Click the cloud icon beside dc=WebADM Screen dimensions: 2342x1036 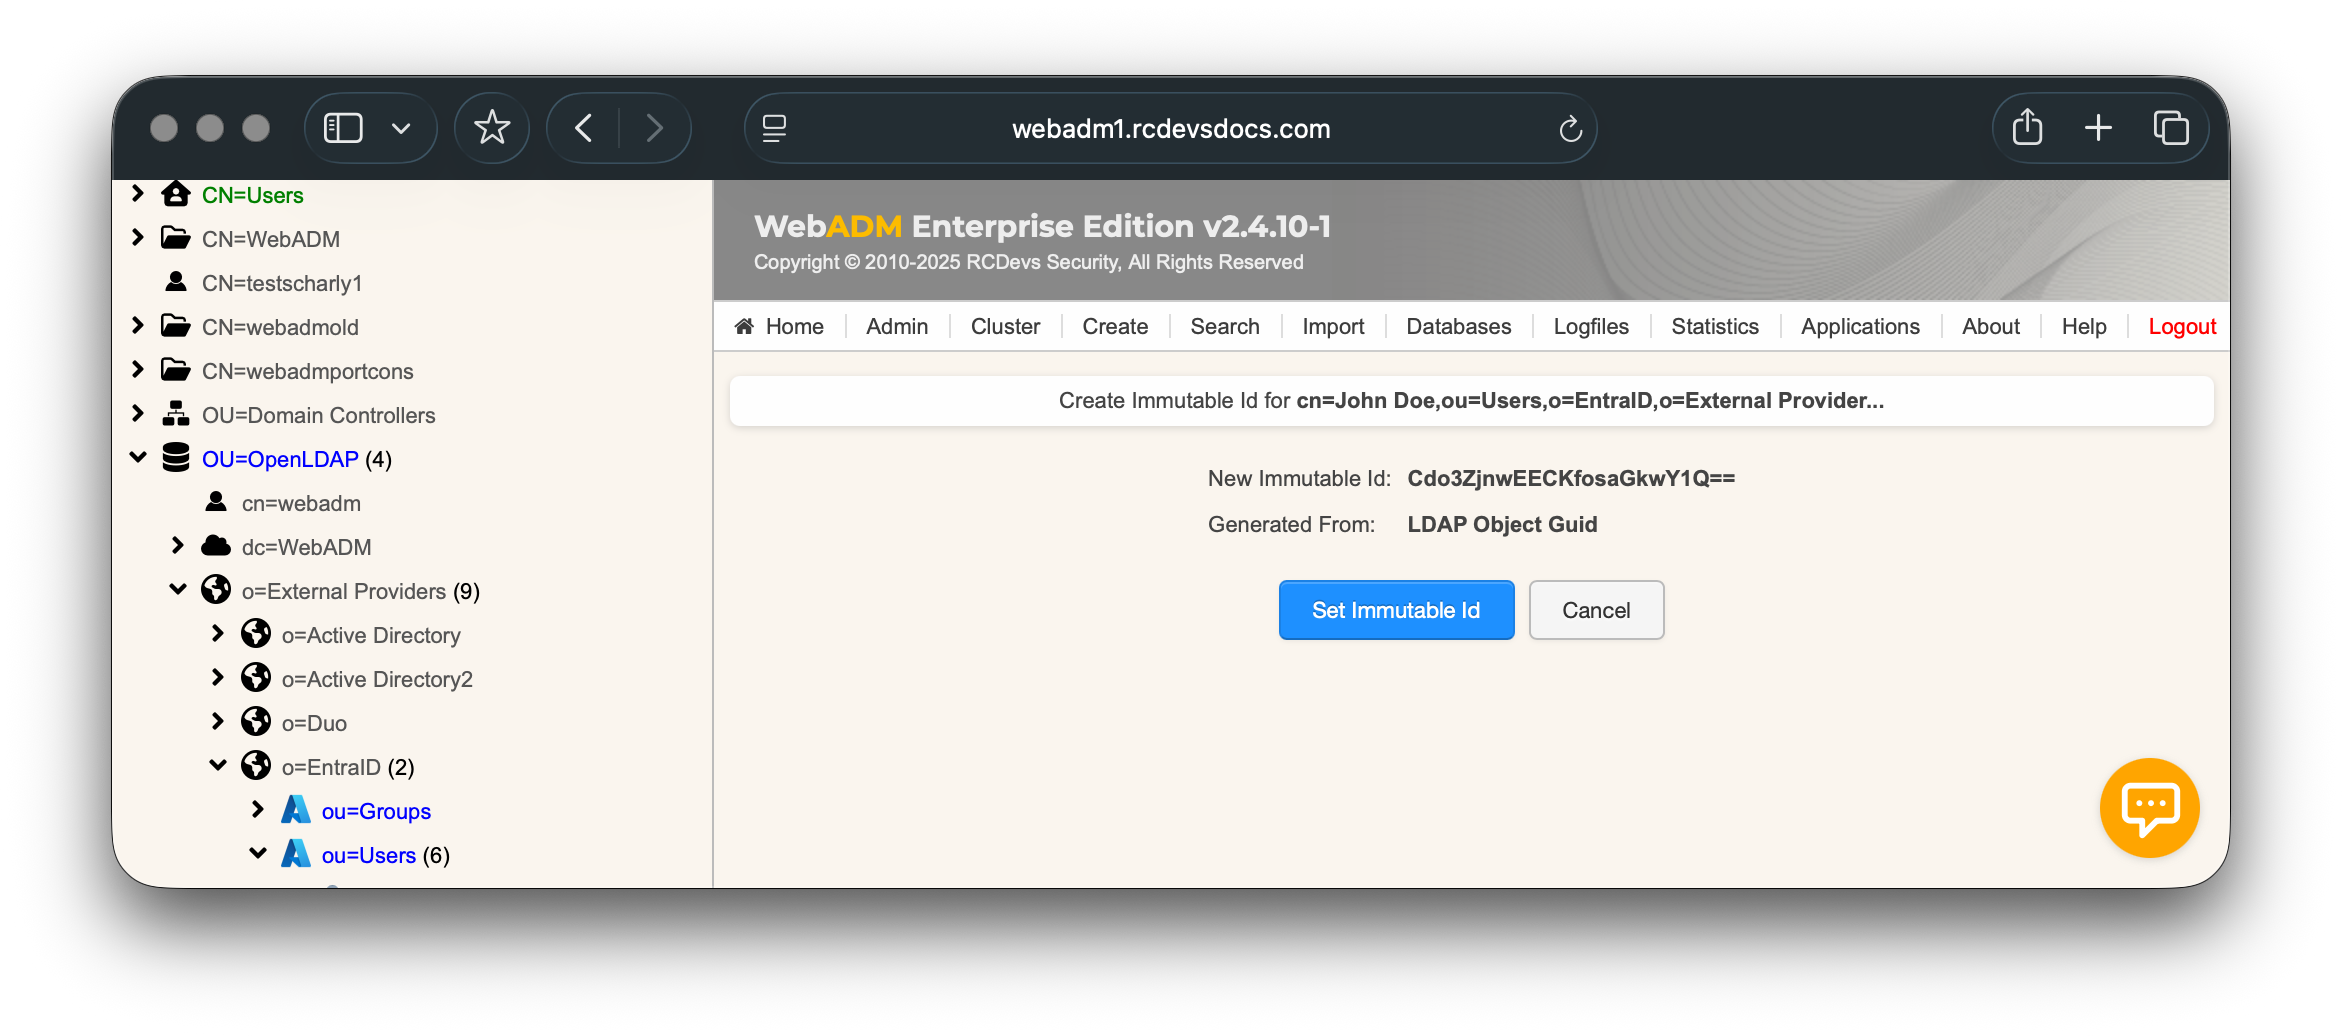click(x=216, y=546)
